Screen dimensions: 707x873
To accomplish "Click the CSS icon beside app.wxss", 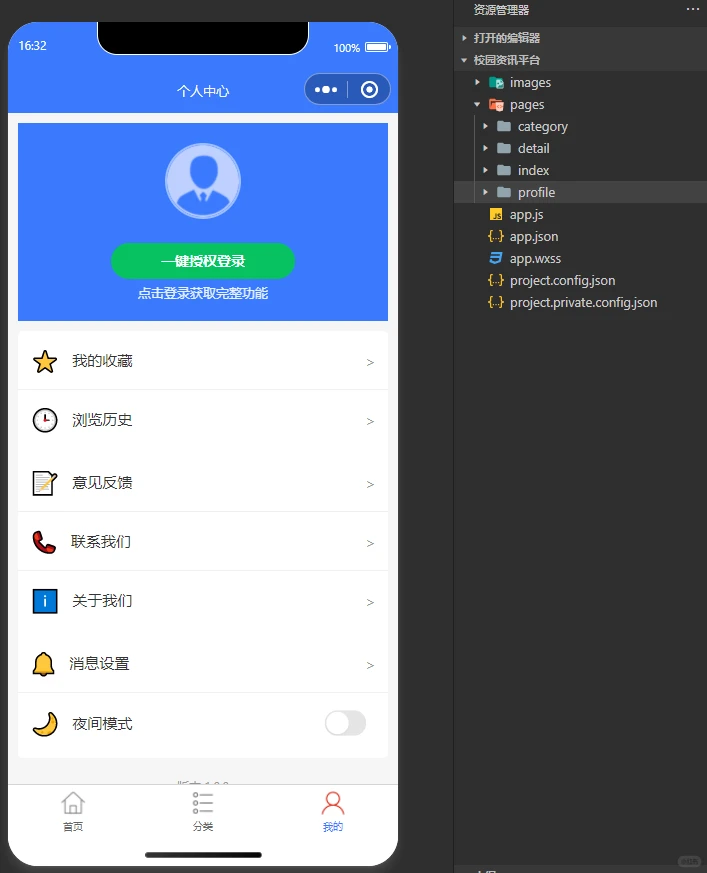I will tap(496, 258).
